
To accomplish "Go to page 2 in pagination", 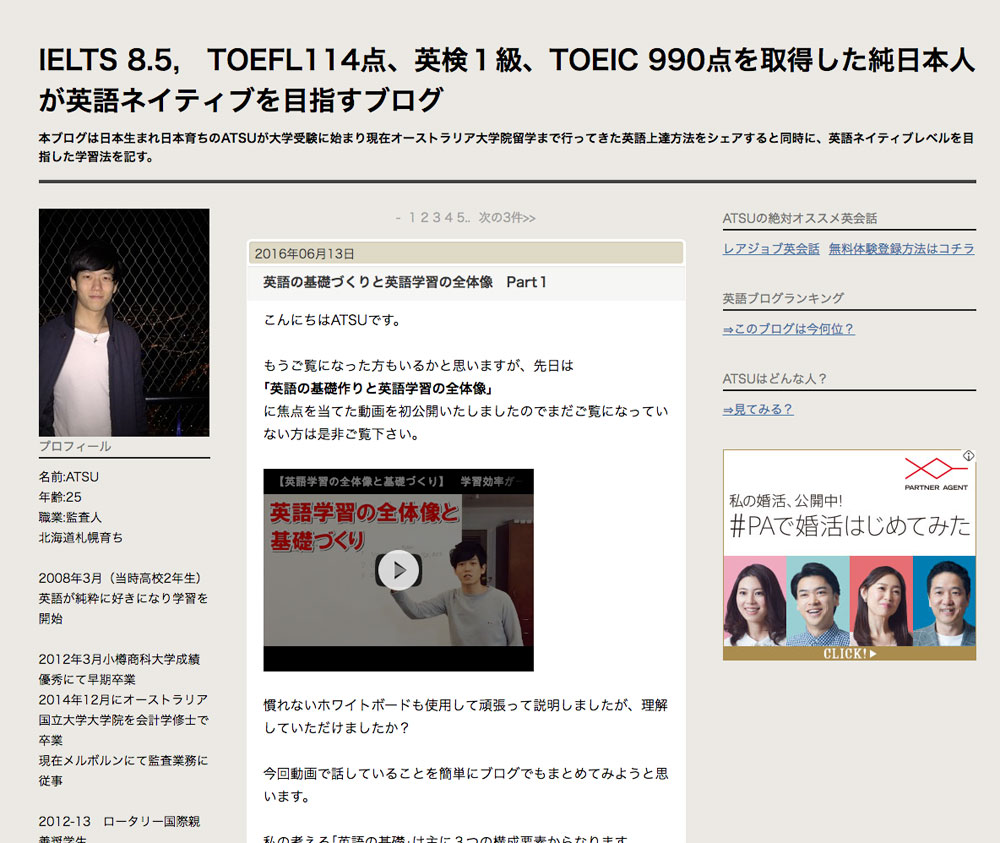I will point(424,218).
